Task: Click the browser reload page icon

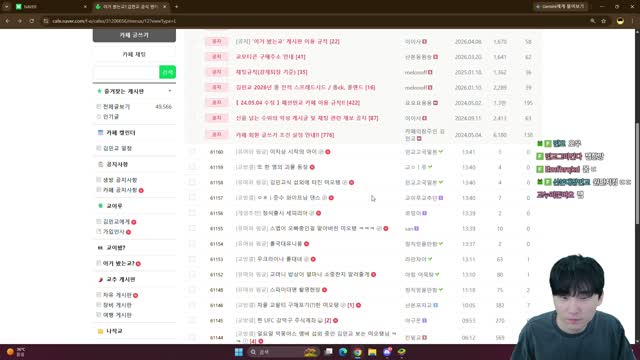Action: click(x=32, y=21)
